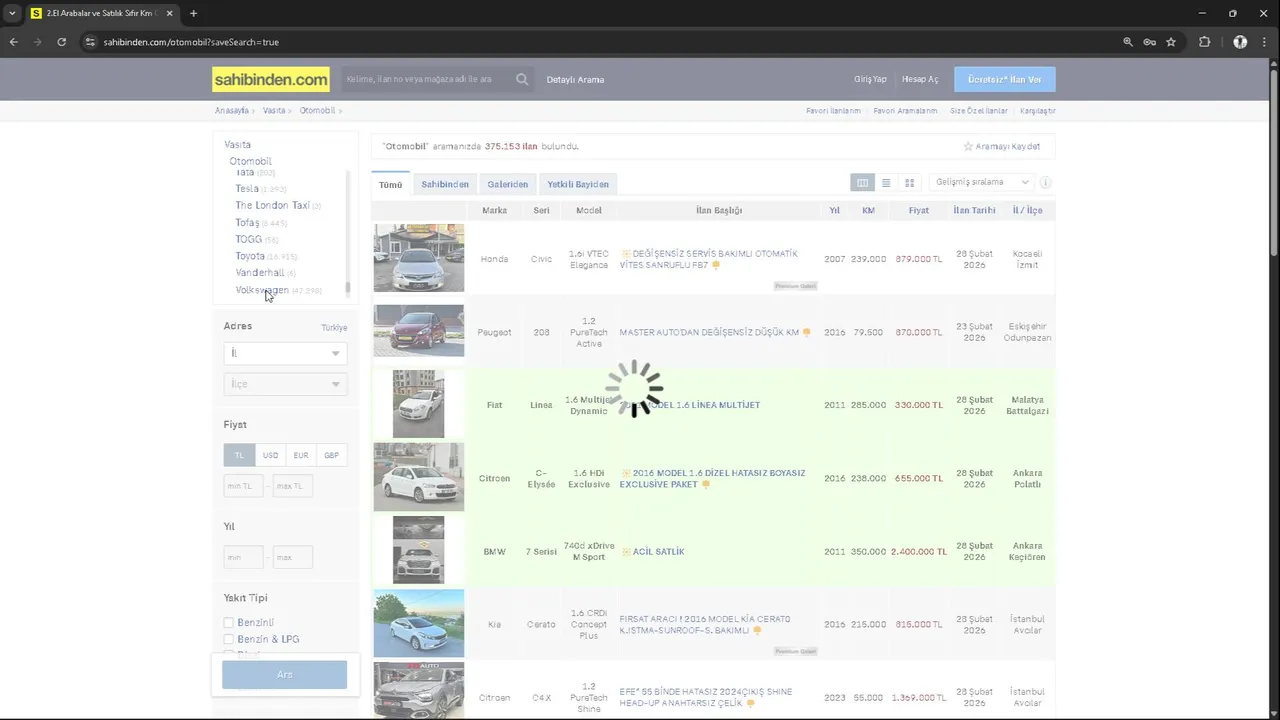Open the Favori İlanlarım link

833,111
